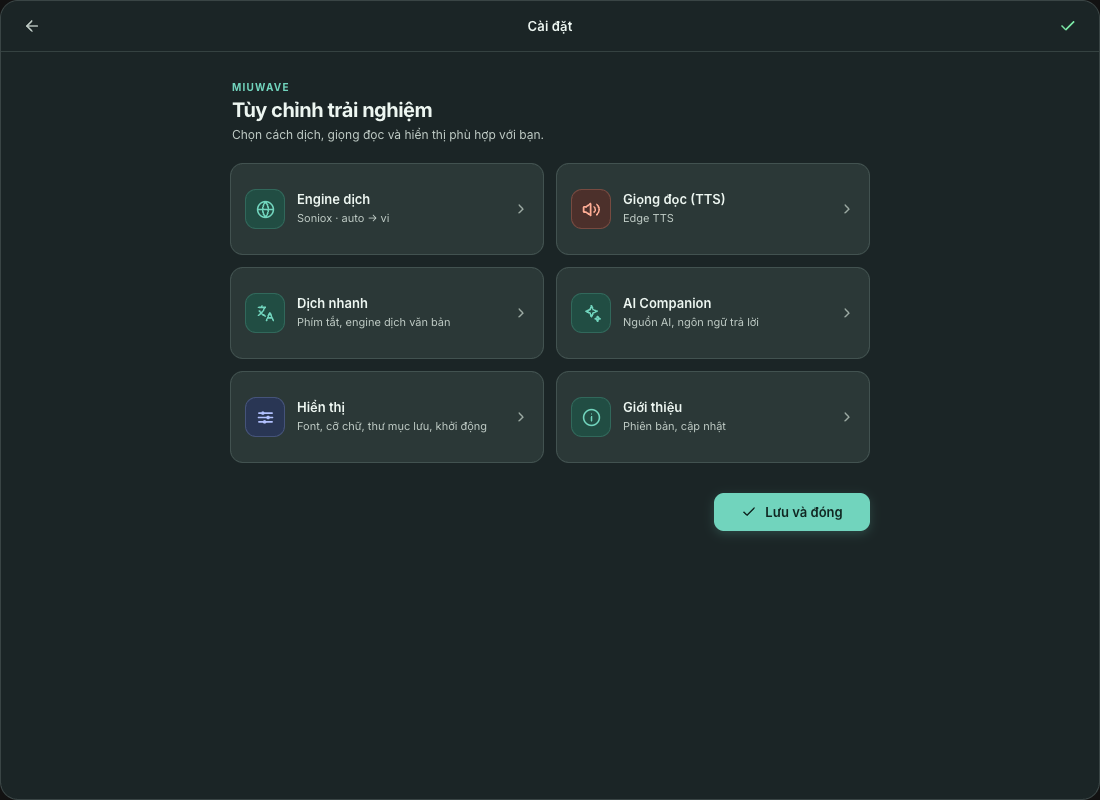The height and width of the screenshot is (800, 1100).
Task: Click 'Phiên bản, cập nhật' subtitle
Action: click(x=674, y=426)
